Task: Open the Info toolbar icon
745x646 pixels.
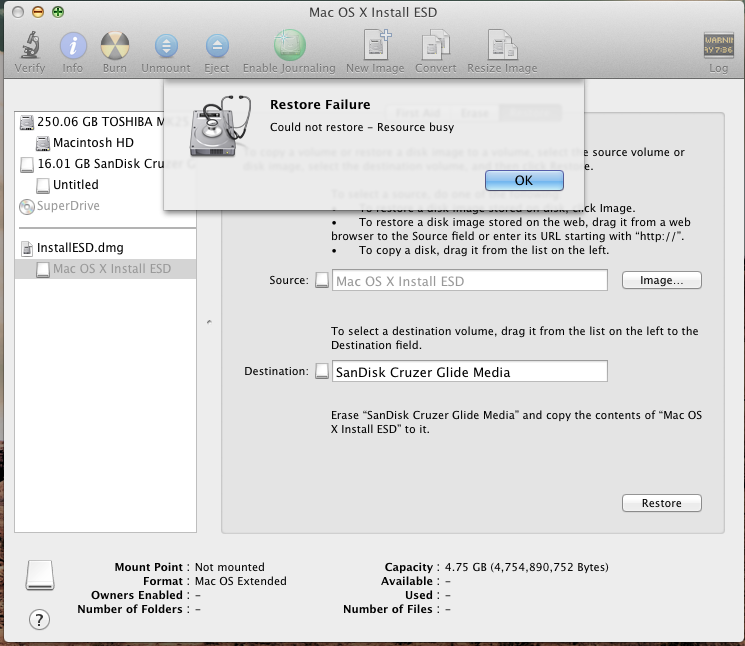Action: point(73,52)
